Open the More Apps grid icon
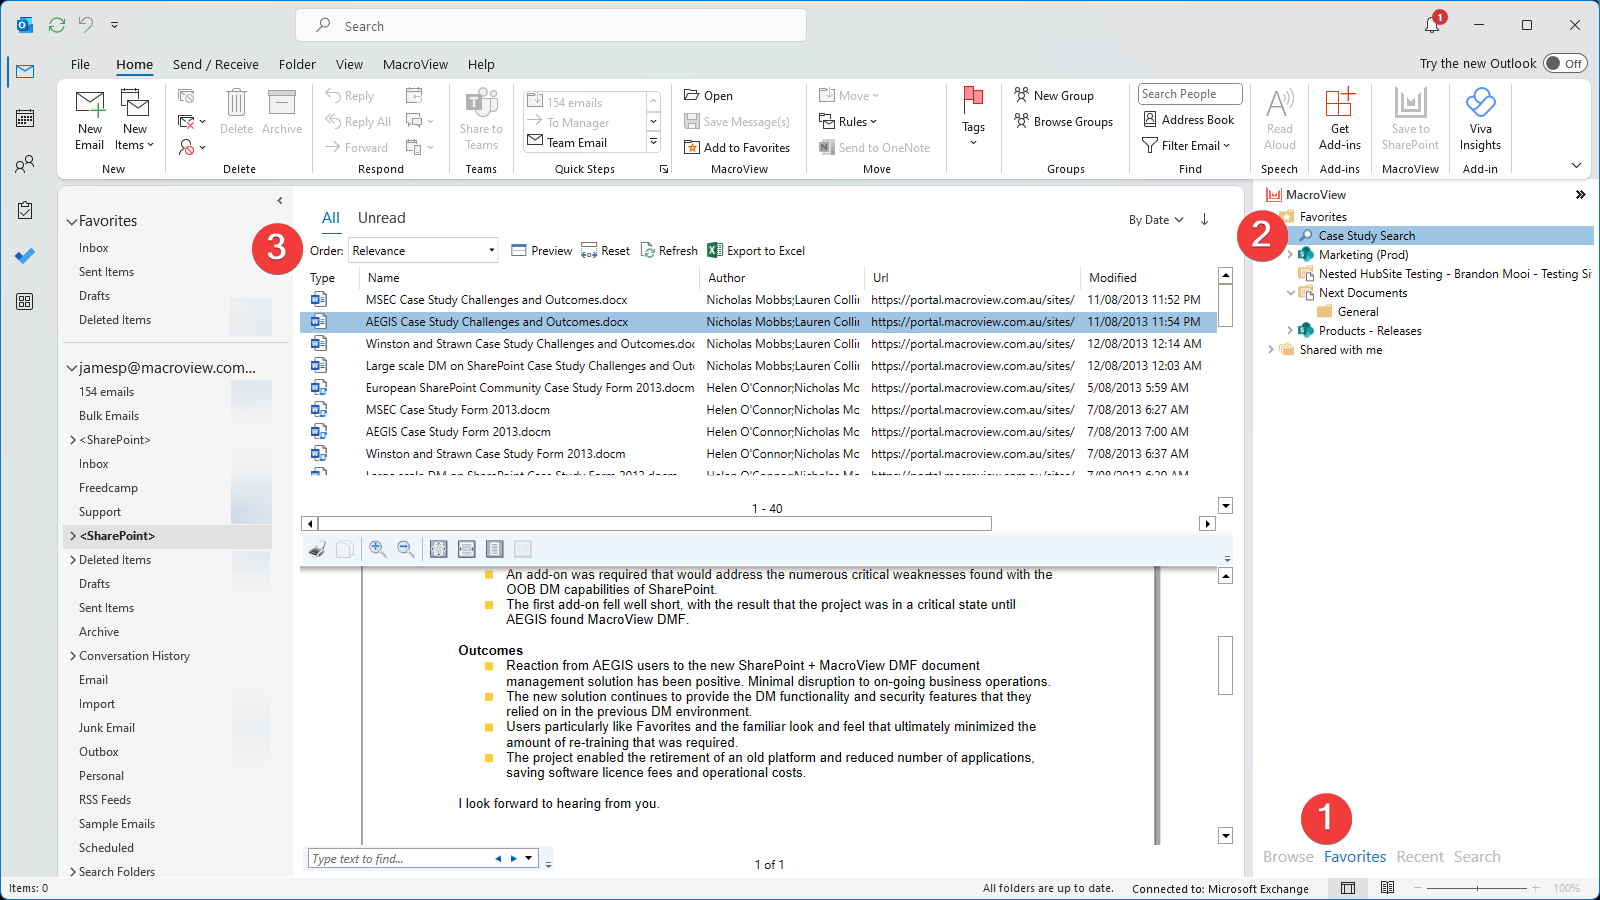This screenshot has width=1600, height=900. (25, 302)
